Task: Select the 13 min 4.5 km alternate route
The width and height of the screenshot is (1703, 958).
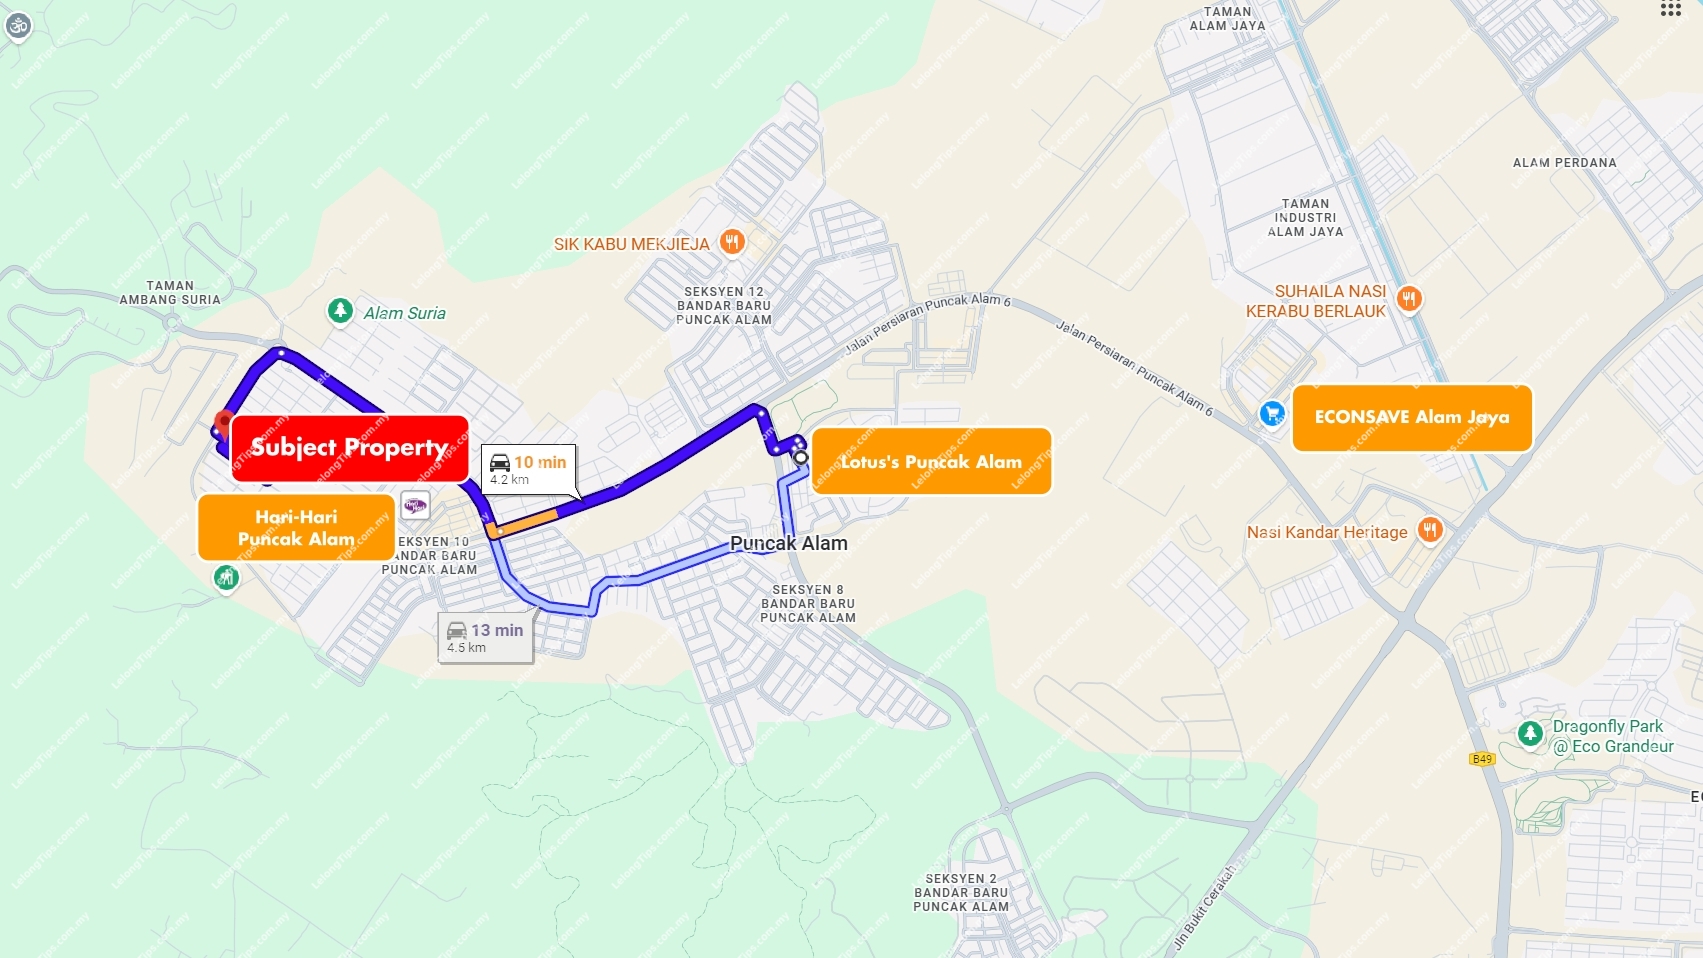Action: (x=485, y=638)
